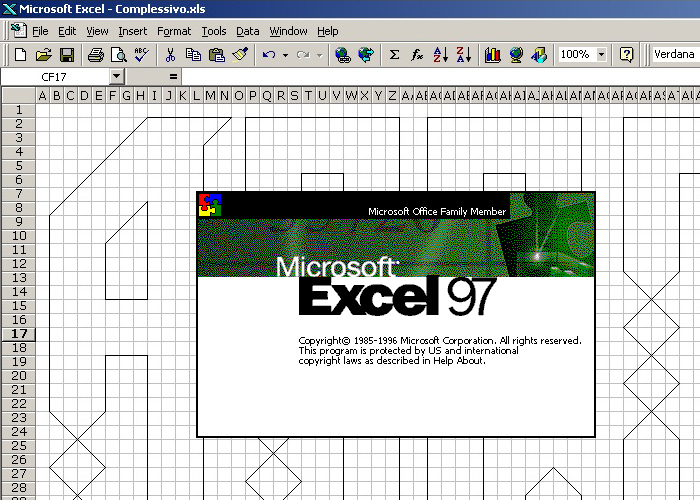The image size is (700, 500).
Task: Click the splash copyright notice text
Action: pos(440,351)
